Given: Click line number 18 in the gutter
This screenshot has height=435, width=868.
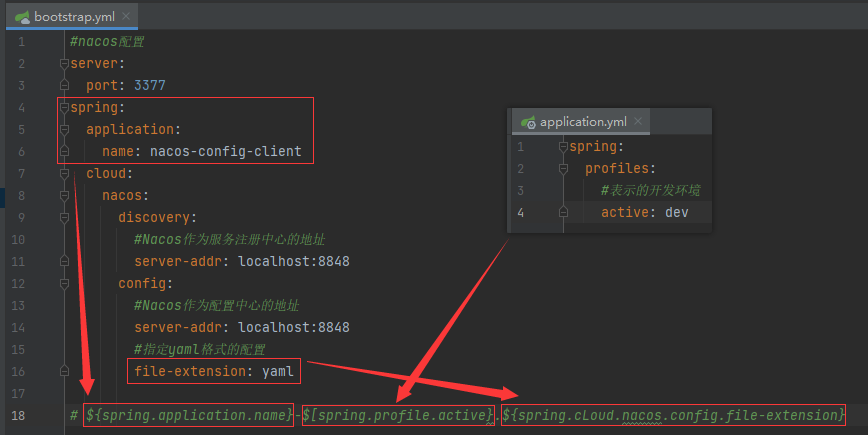Looking at the screenshot, I should (18, 416).
